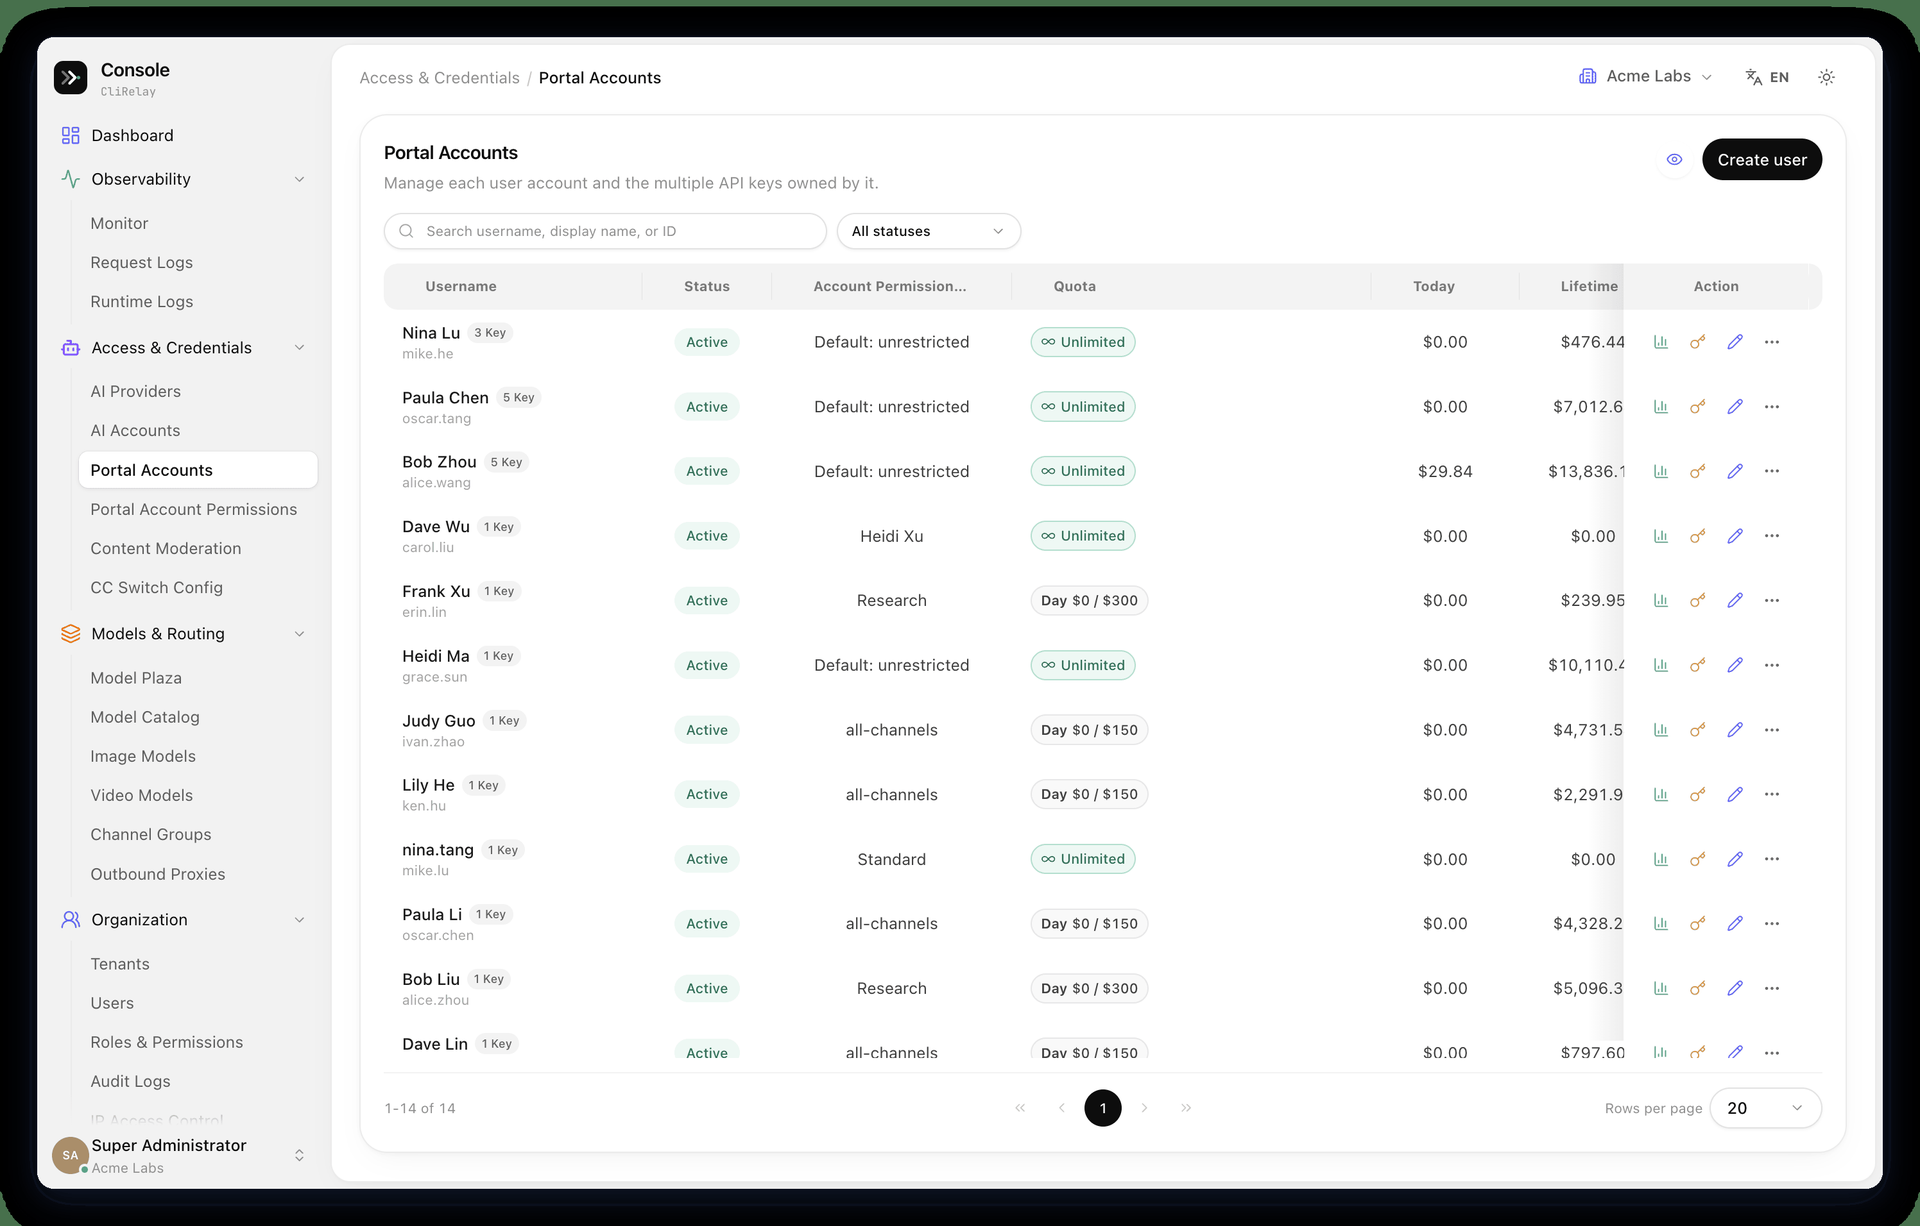Click the Create user button
The height and width of the screenshot is (1226, 1920).
(x=1762, y=160)
